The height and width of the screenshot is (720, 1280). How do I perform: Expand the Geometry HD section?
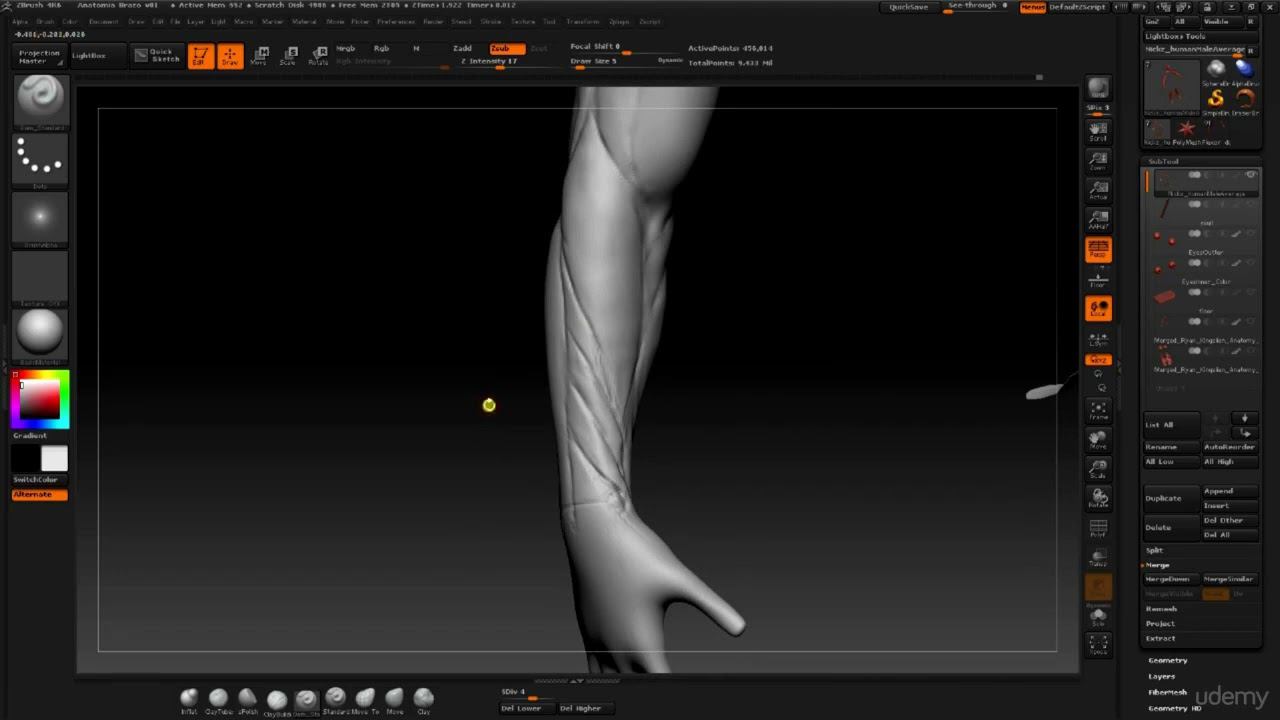point(1174,708)
